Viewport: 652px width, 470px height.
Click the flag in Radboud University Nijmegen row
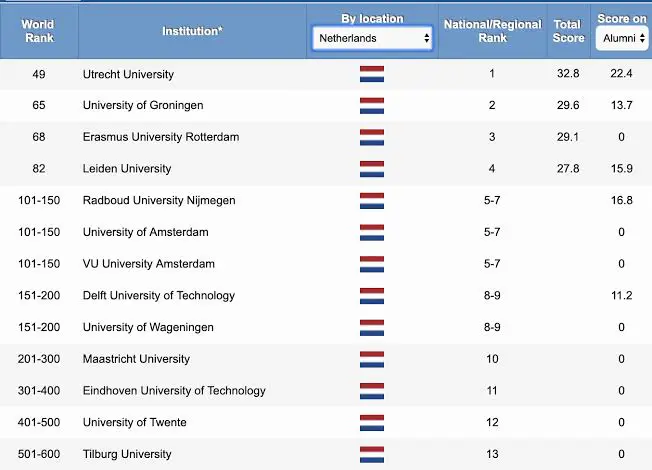coord(372,201)
